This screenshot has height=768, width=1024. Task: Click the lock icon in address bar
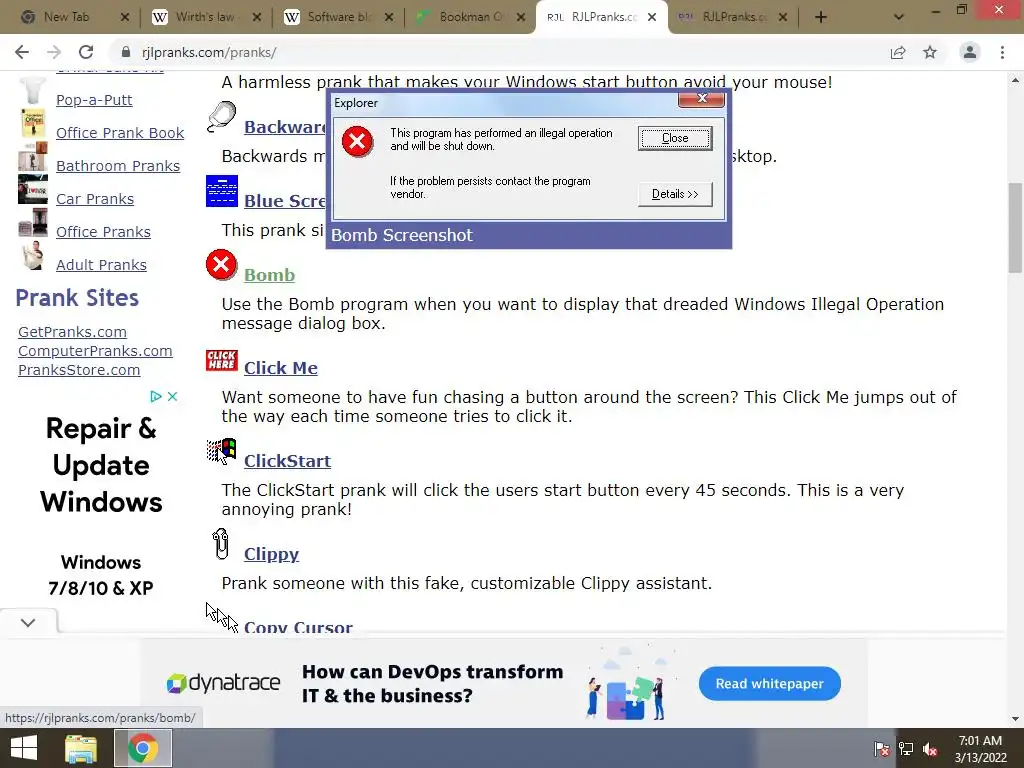127,52
